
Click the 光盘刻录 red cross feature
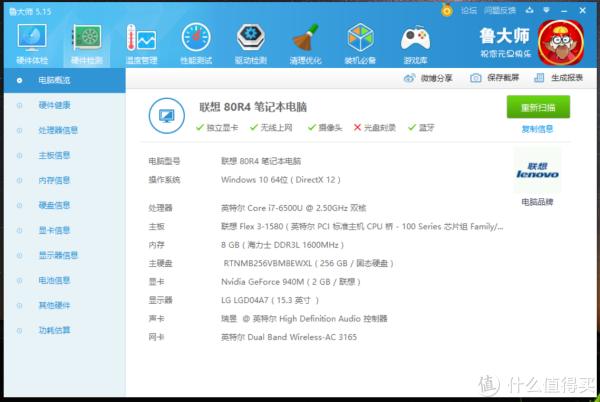tap(375, 128)
